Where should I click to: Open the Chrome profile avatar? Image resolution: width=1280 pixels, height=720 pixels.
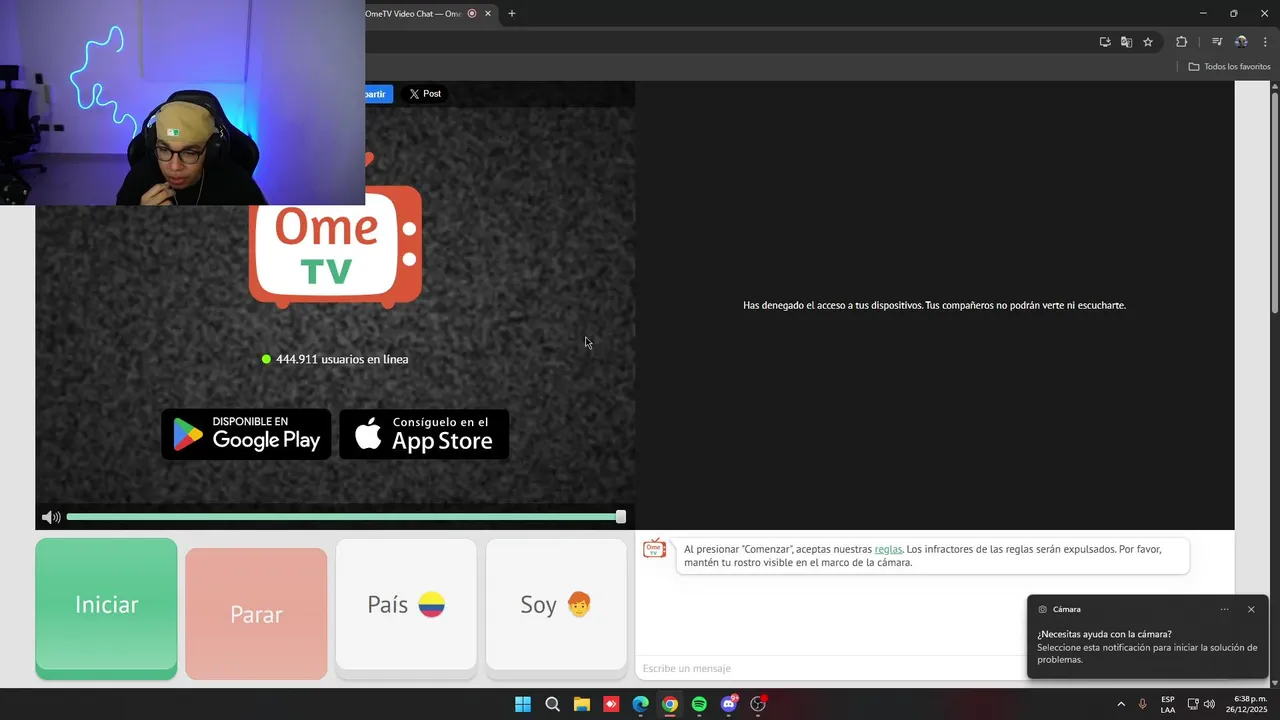pos(1241,42)
